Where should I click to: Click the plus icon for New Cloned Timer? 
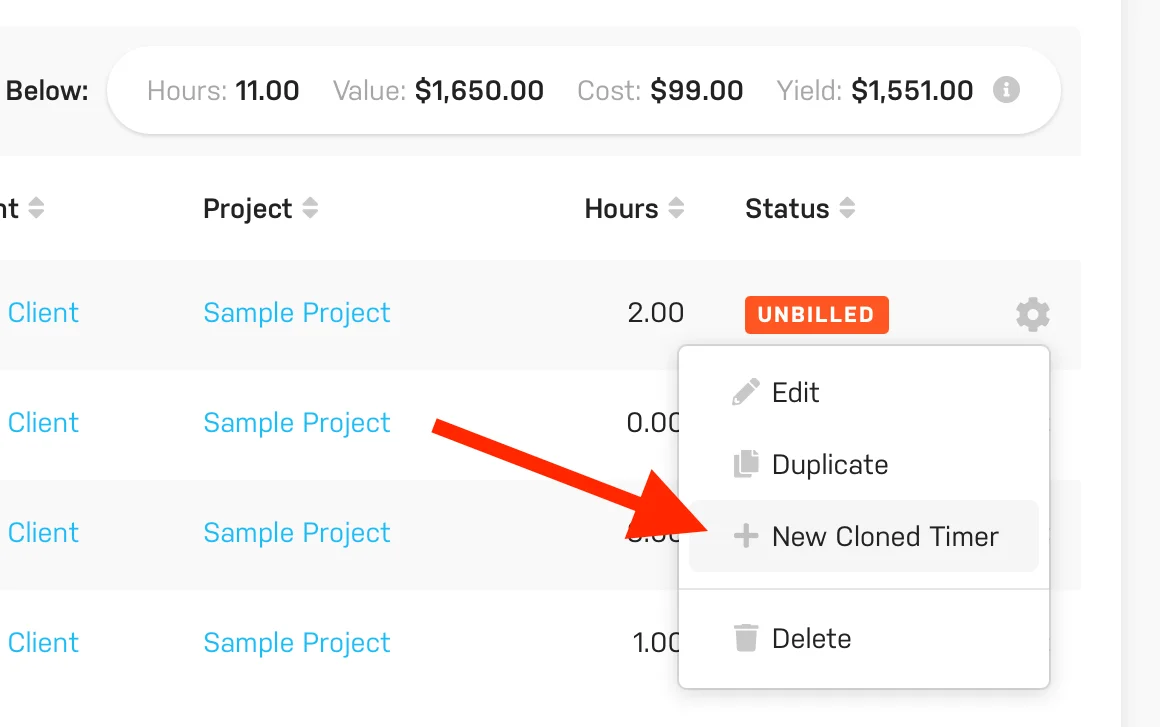coord(746,537)
